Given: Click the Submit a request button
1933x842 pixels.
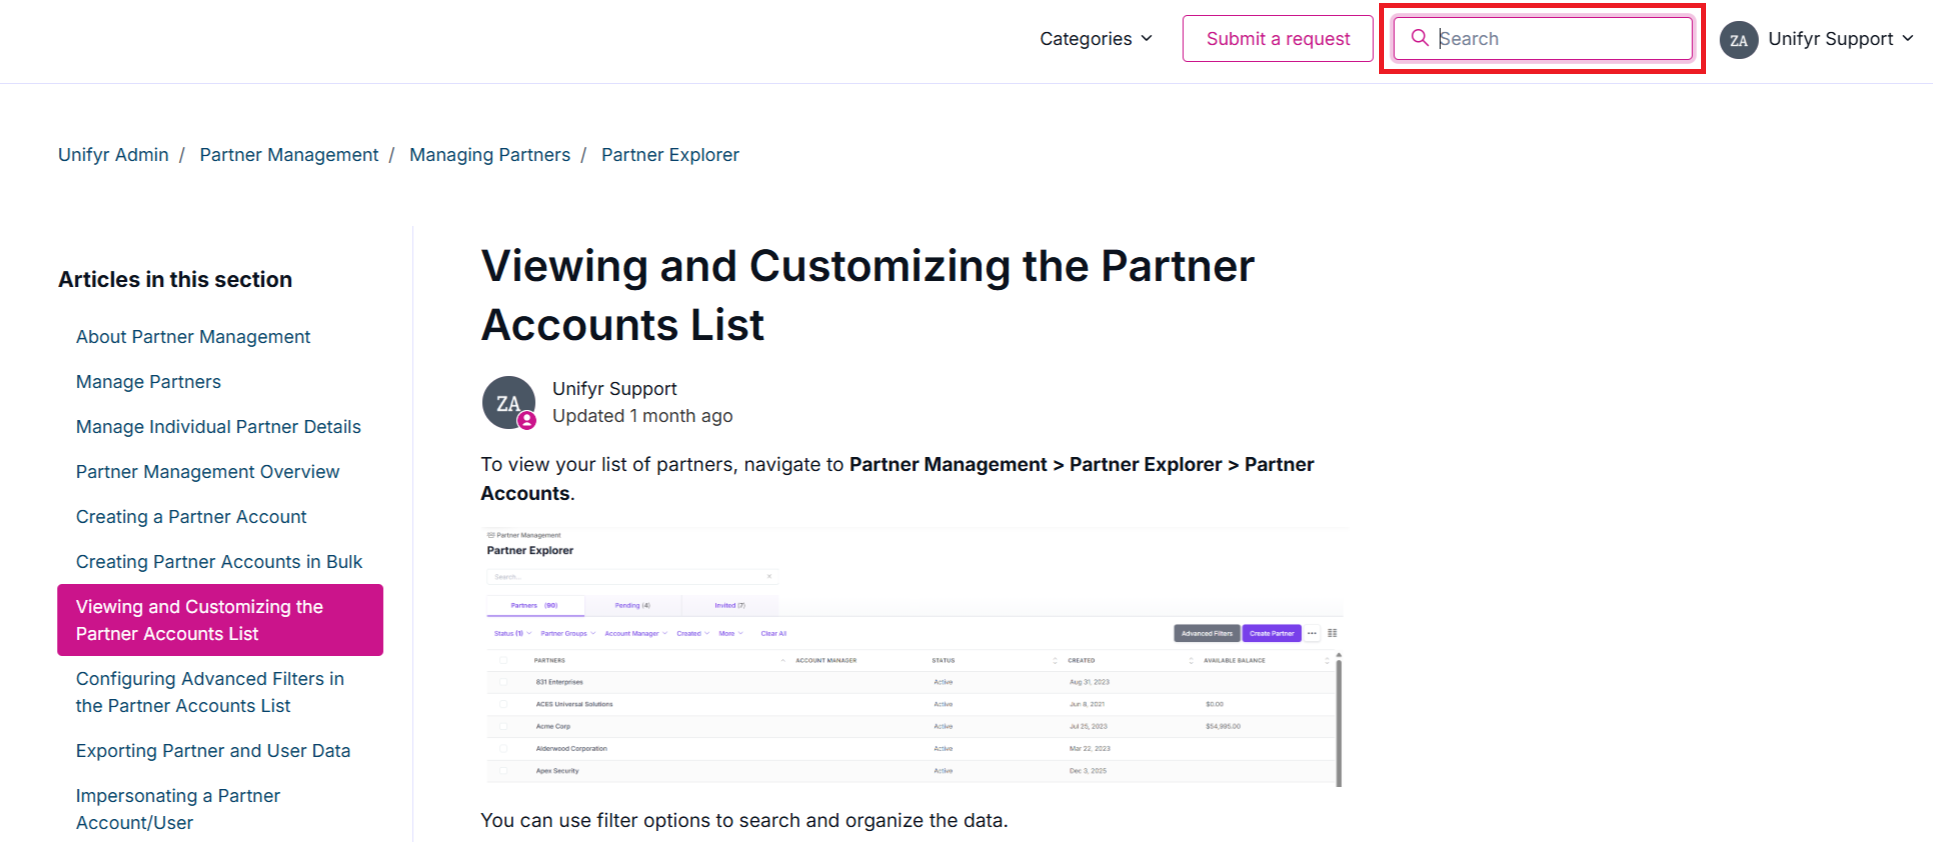Looking at the screenshot, I should (x=1278, y=39).
